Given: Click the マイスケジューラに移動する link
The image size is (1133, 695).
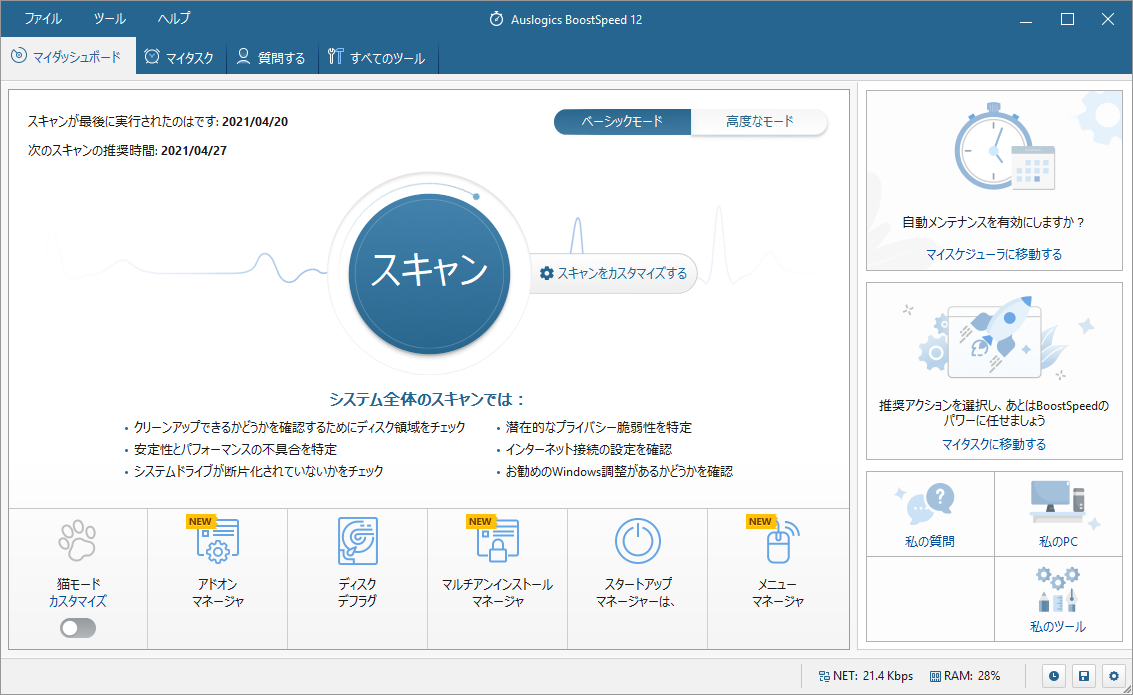Looking at the screenshot, I should coord(993,254).
